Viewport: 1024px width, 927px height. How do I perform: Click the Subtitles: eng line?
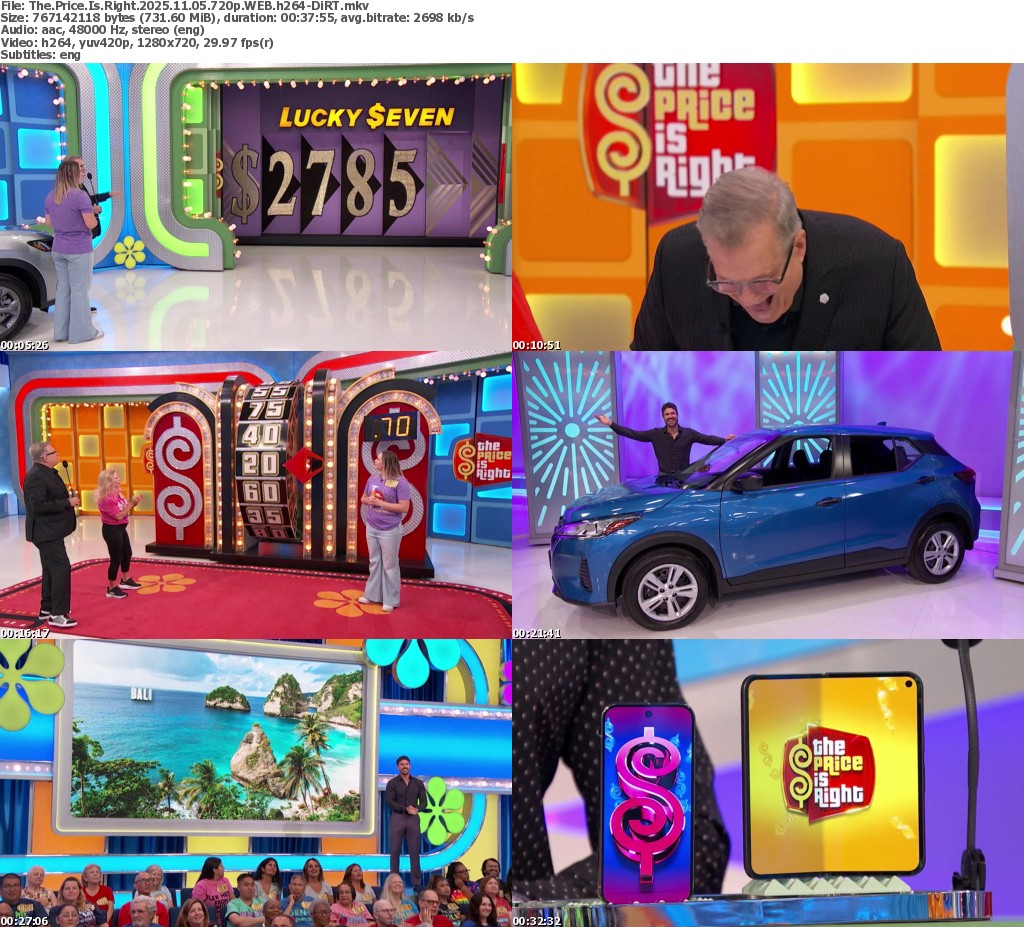pos(40,54)
